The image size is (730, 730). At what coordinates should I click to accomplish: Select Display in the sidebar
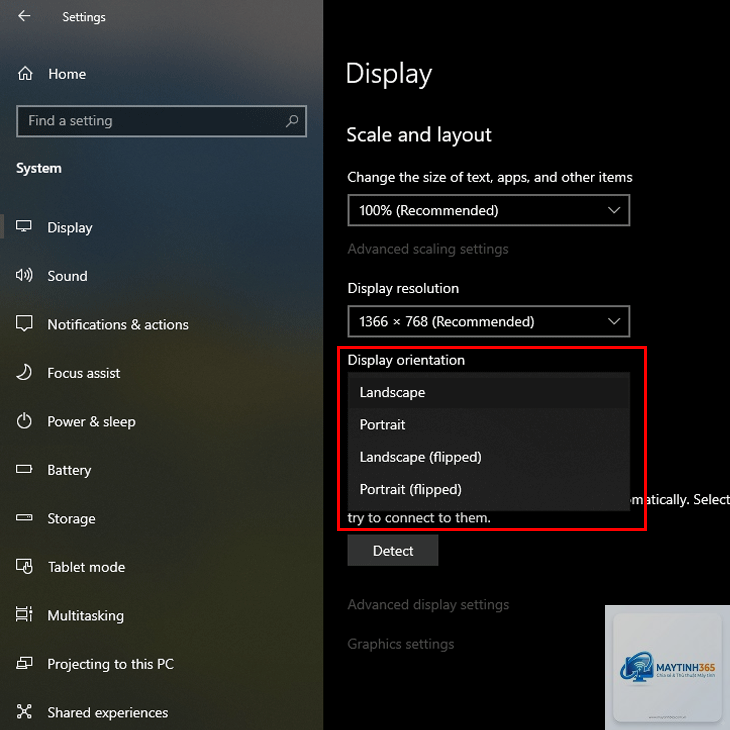(70, 228)
